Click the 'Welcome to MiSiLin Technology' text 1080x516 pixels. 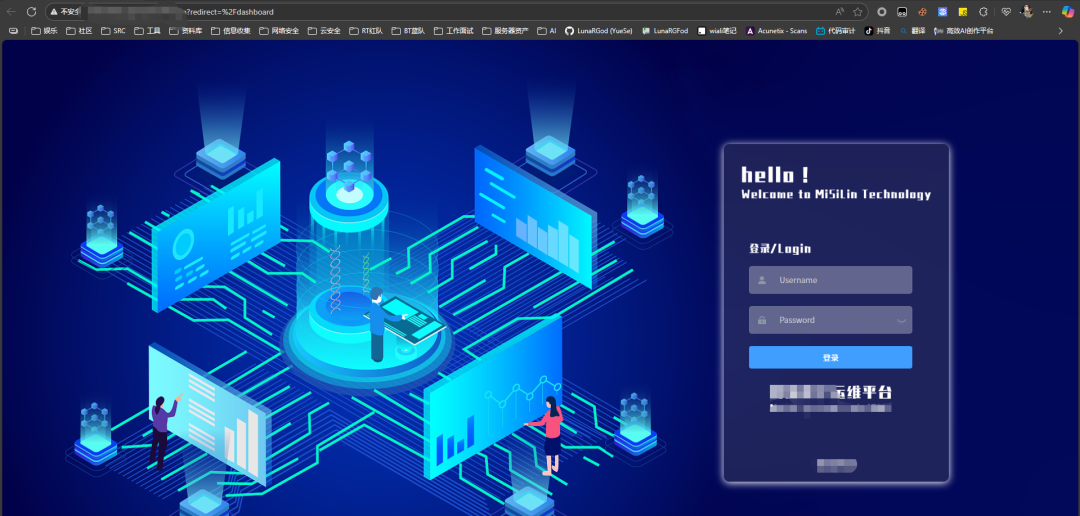point(836,194)
